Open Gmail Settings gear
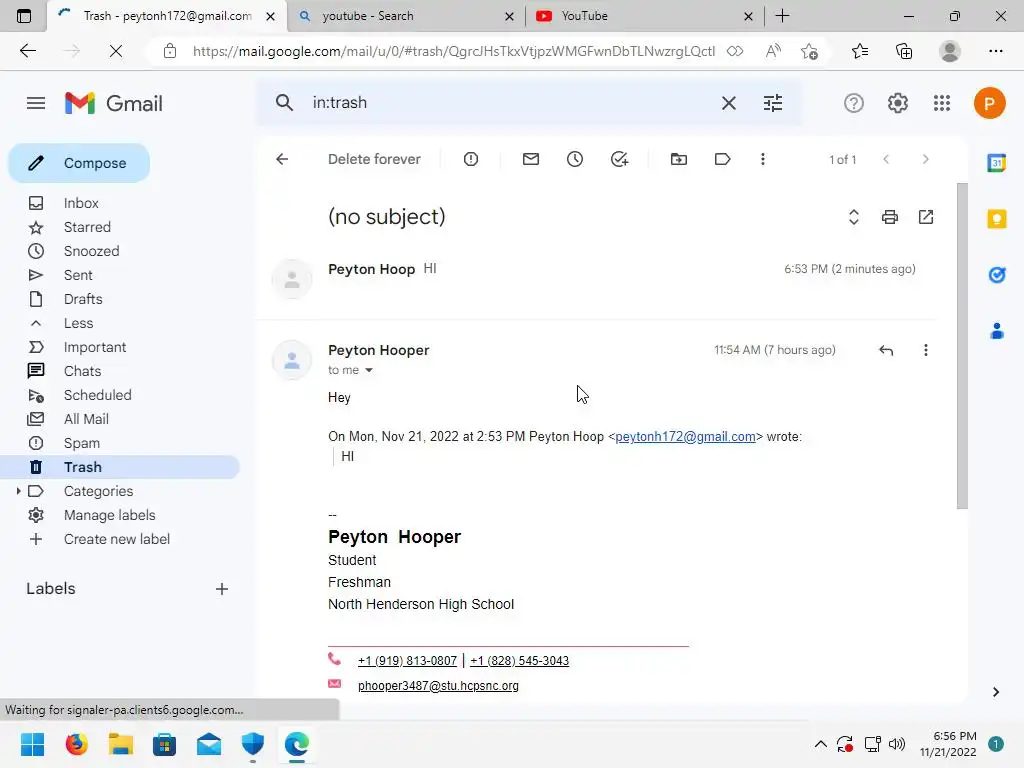Image resolution: width=1024 pixels, height=768 pixels. tap(898, 103)
